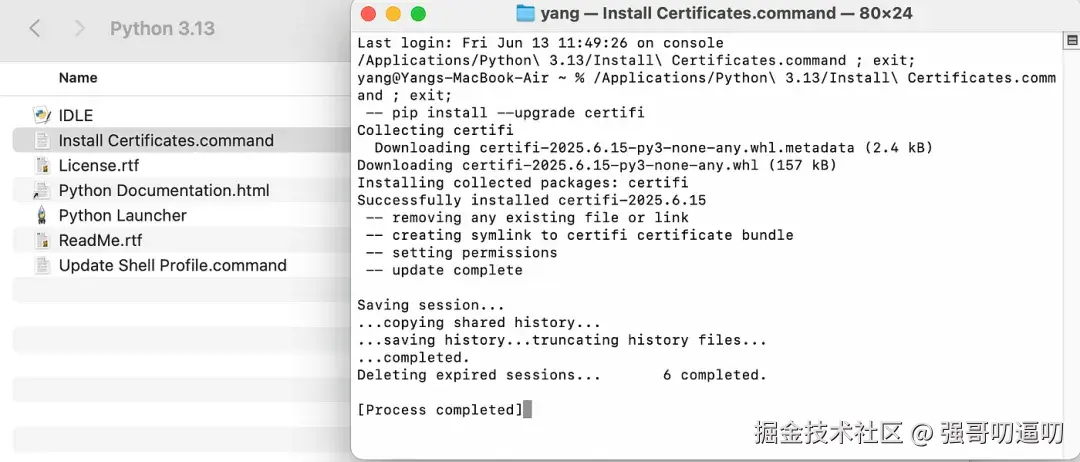The image size is (1080, 462).
Task: Click the License.rtf file icon
Action: pyautogui.click(x=42, y=165)
